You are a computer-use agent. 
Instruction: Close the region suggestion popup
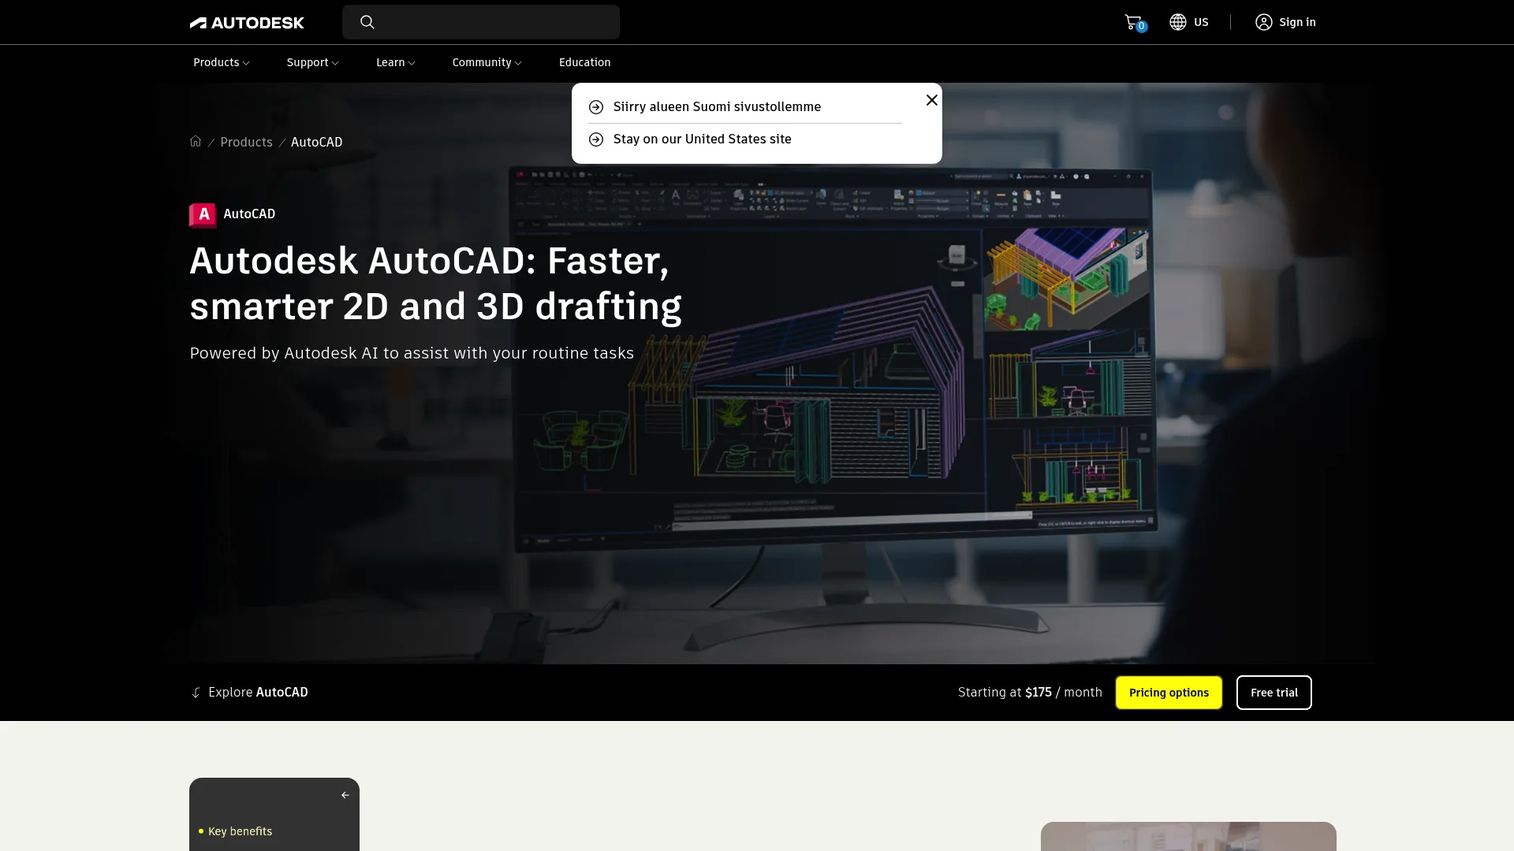pyautogui.click(x=932, y=100)
